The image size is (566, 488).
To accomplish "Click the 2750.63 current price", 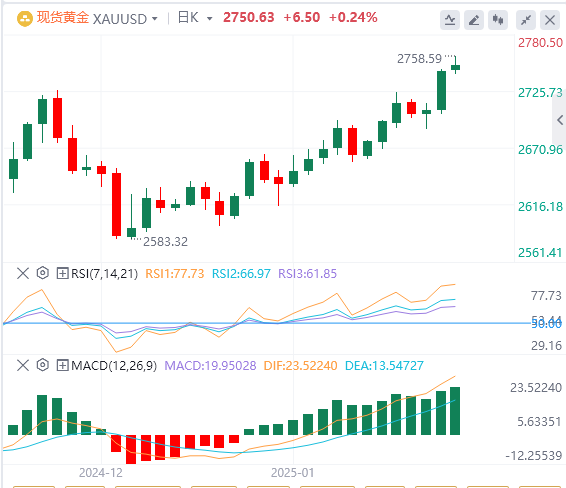I will point(249,17).
